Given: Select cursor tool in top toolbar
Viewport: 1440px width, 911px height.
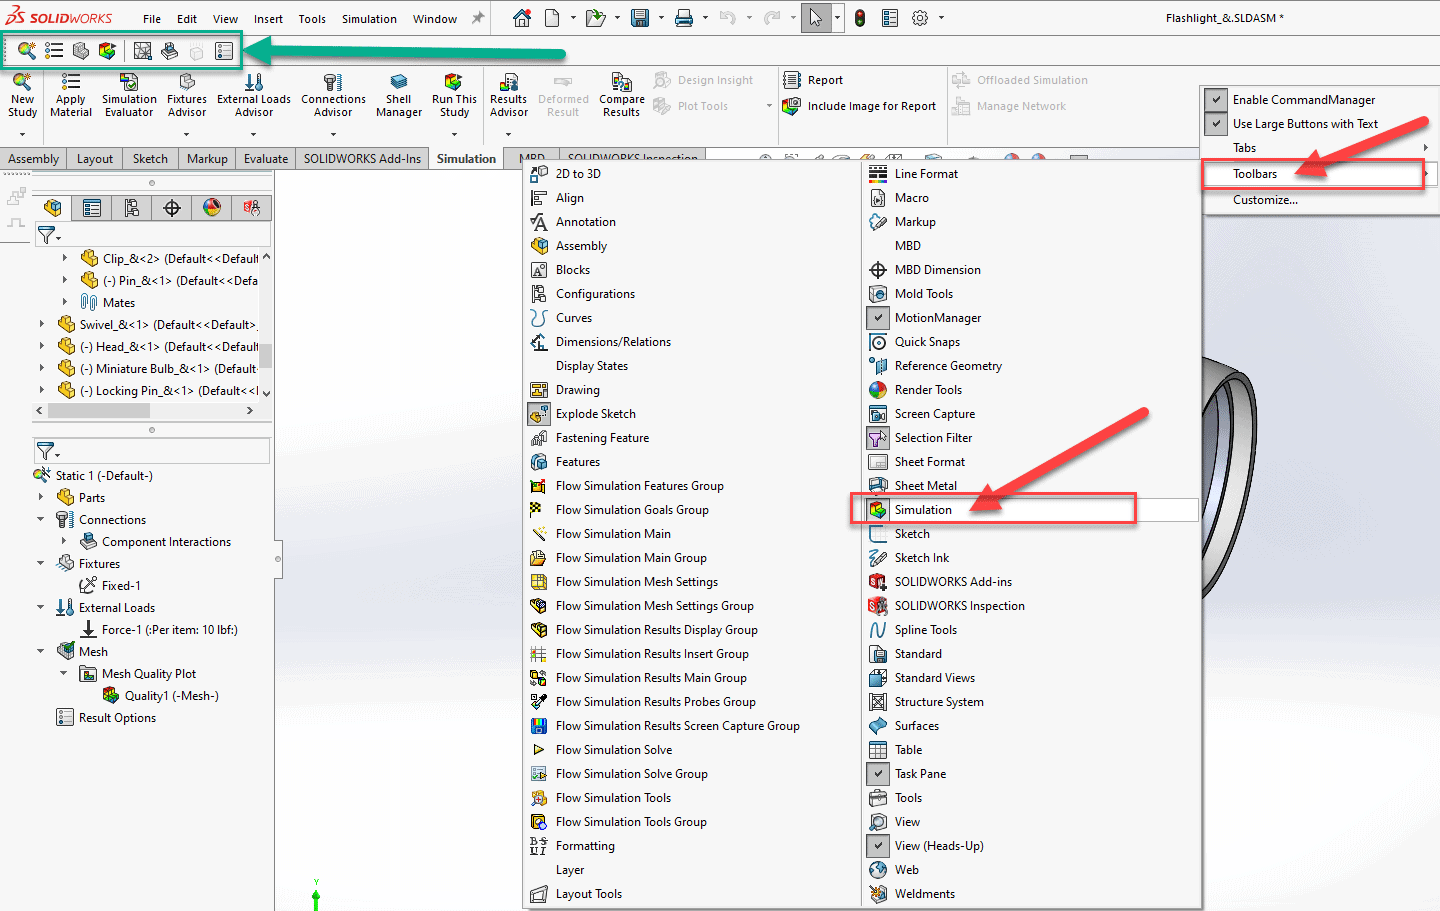Looking at the screenshot, I should coord(816,18).
